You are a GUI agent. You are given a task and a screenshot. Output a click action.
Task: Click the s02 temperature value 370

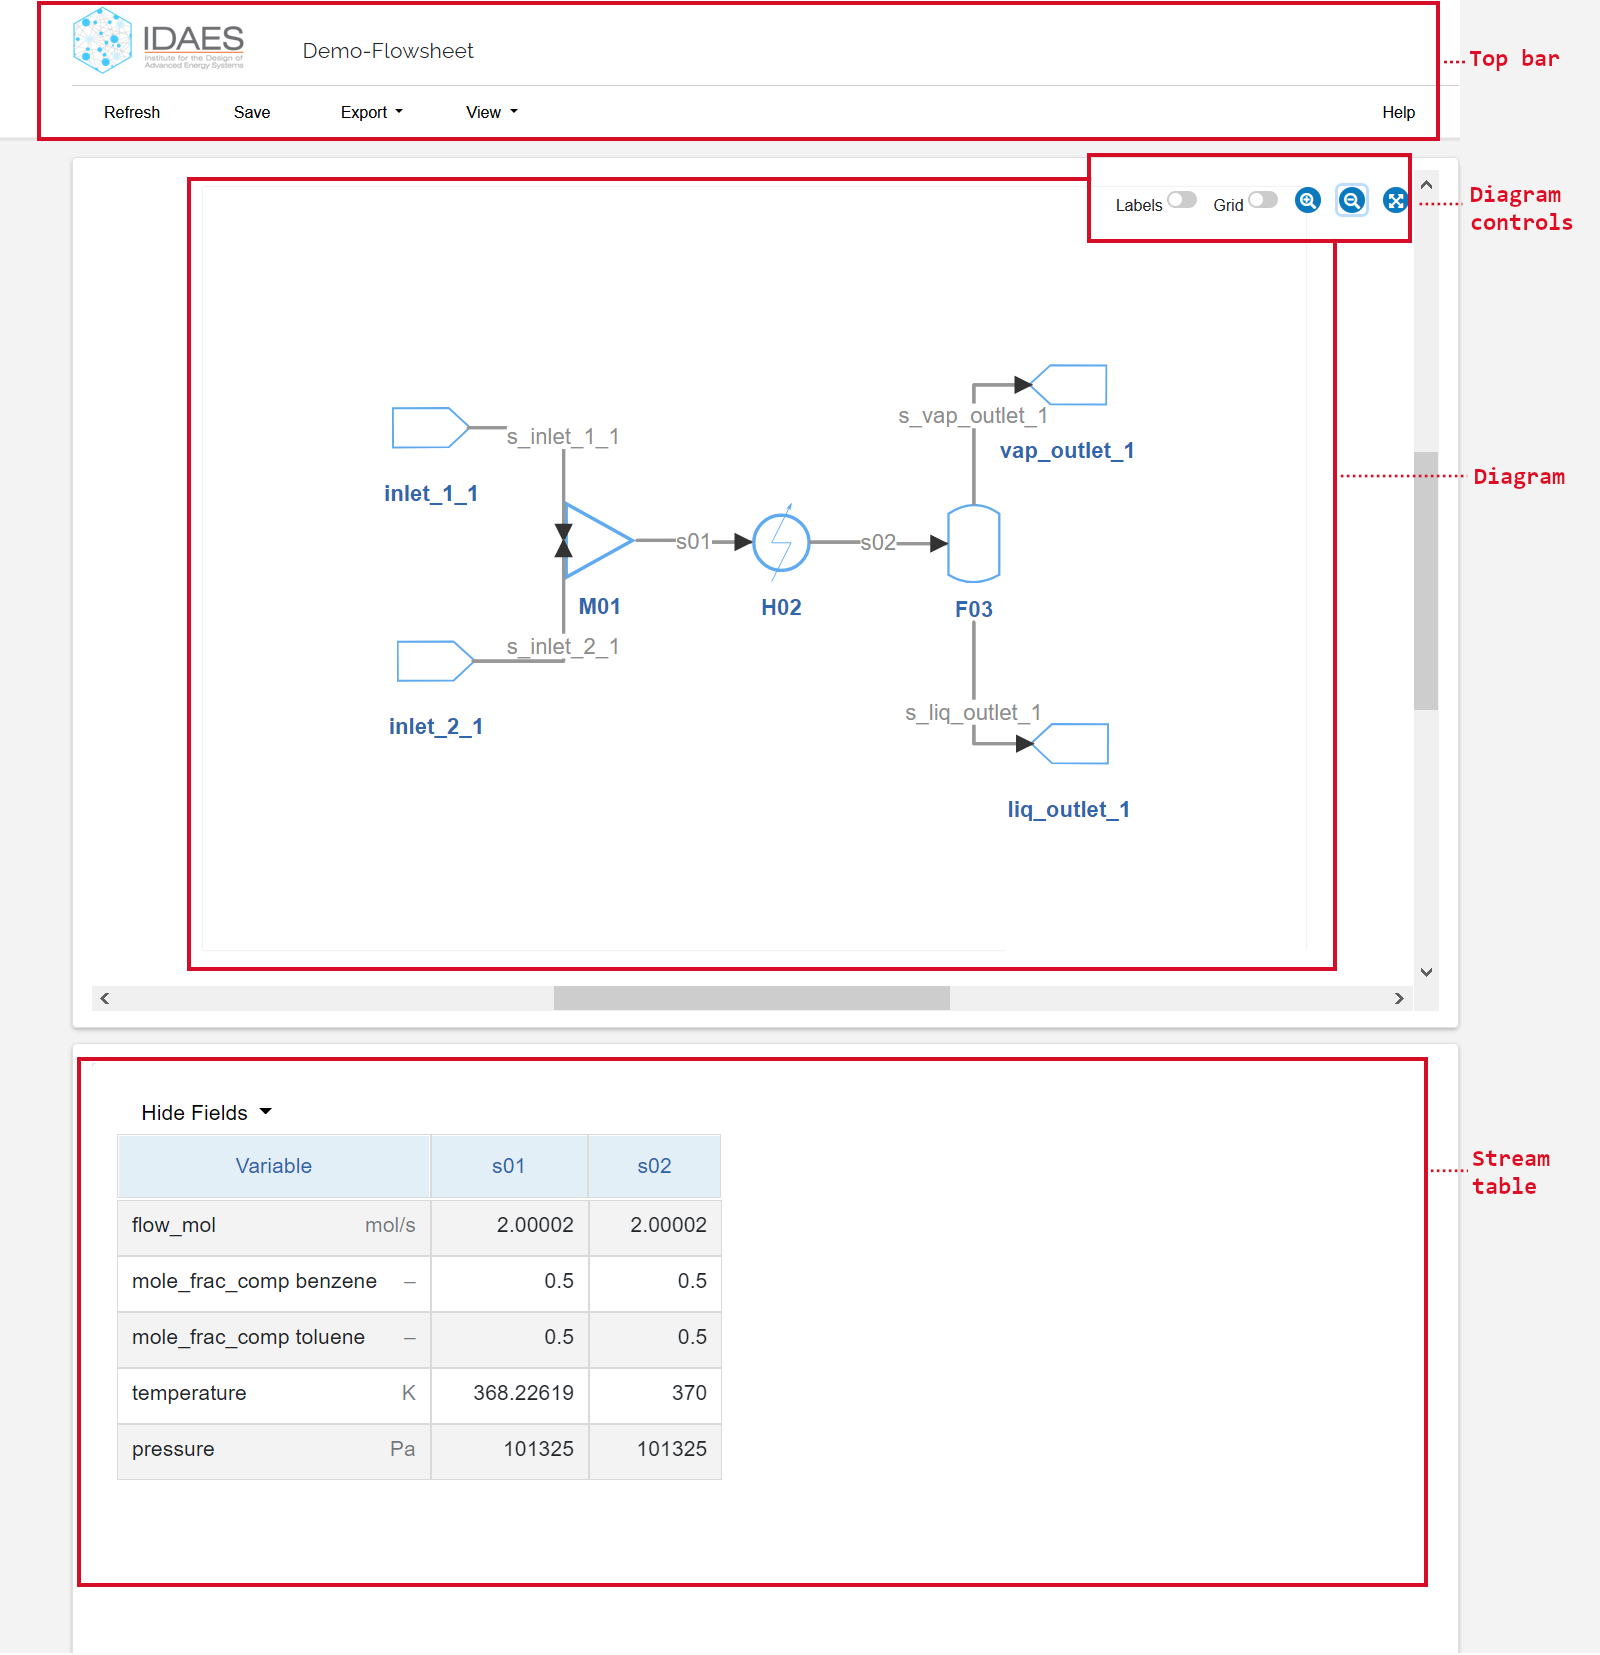tap(689, 1393)
